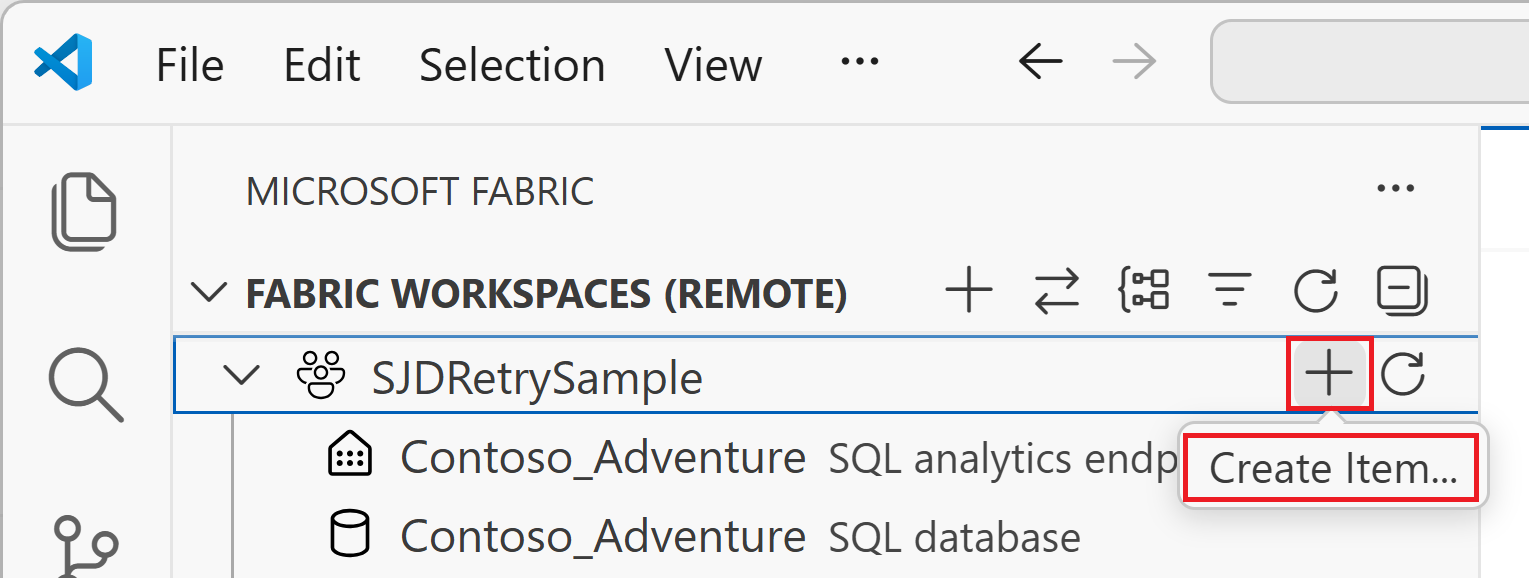Viewport: 1529px width, 578px height.
Task: Go forward with the right arrow
Action: coord(1134,63)
